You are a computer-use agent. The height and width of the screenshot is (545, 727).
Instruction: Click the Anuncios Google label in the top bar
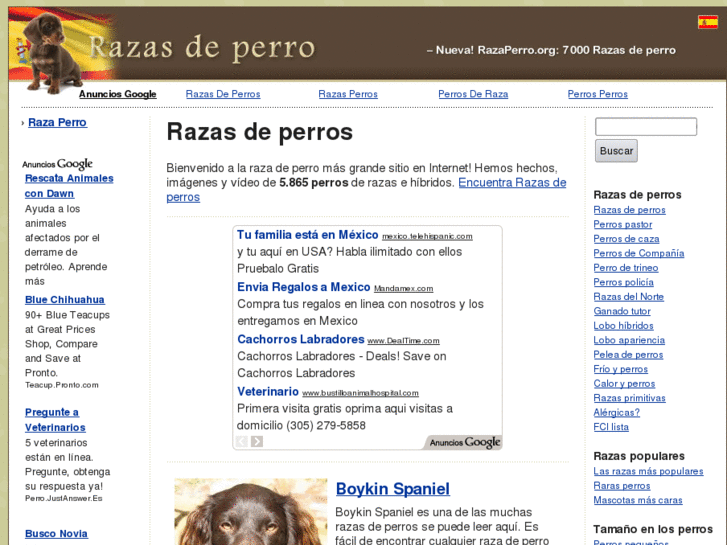(117, 94)
